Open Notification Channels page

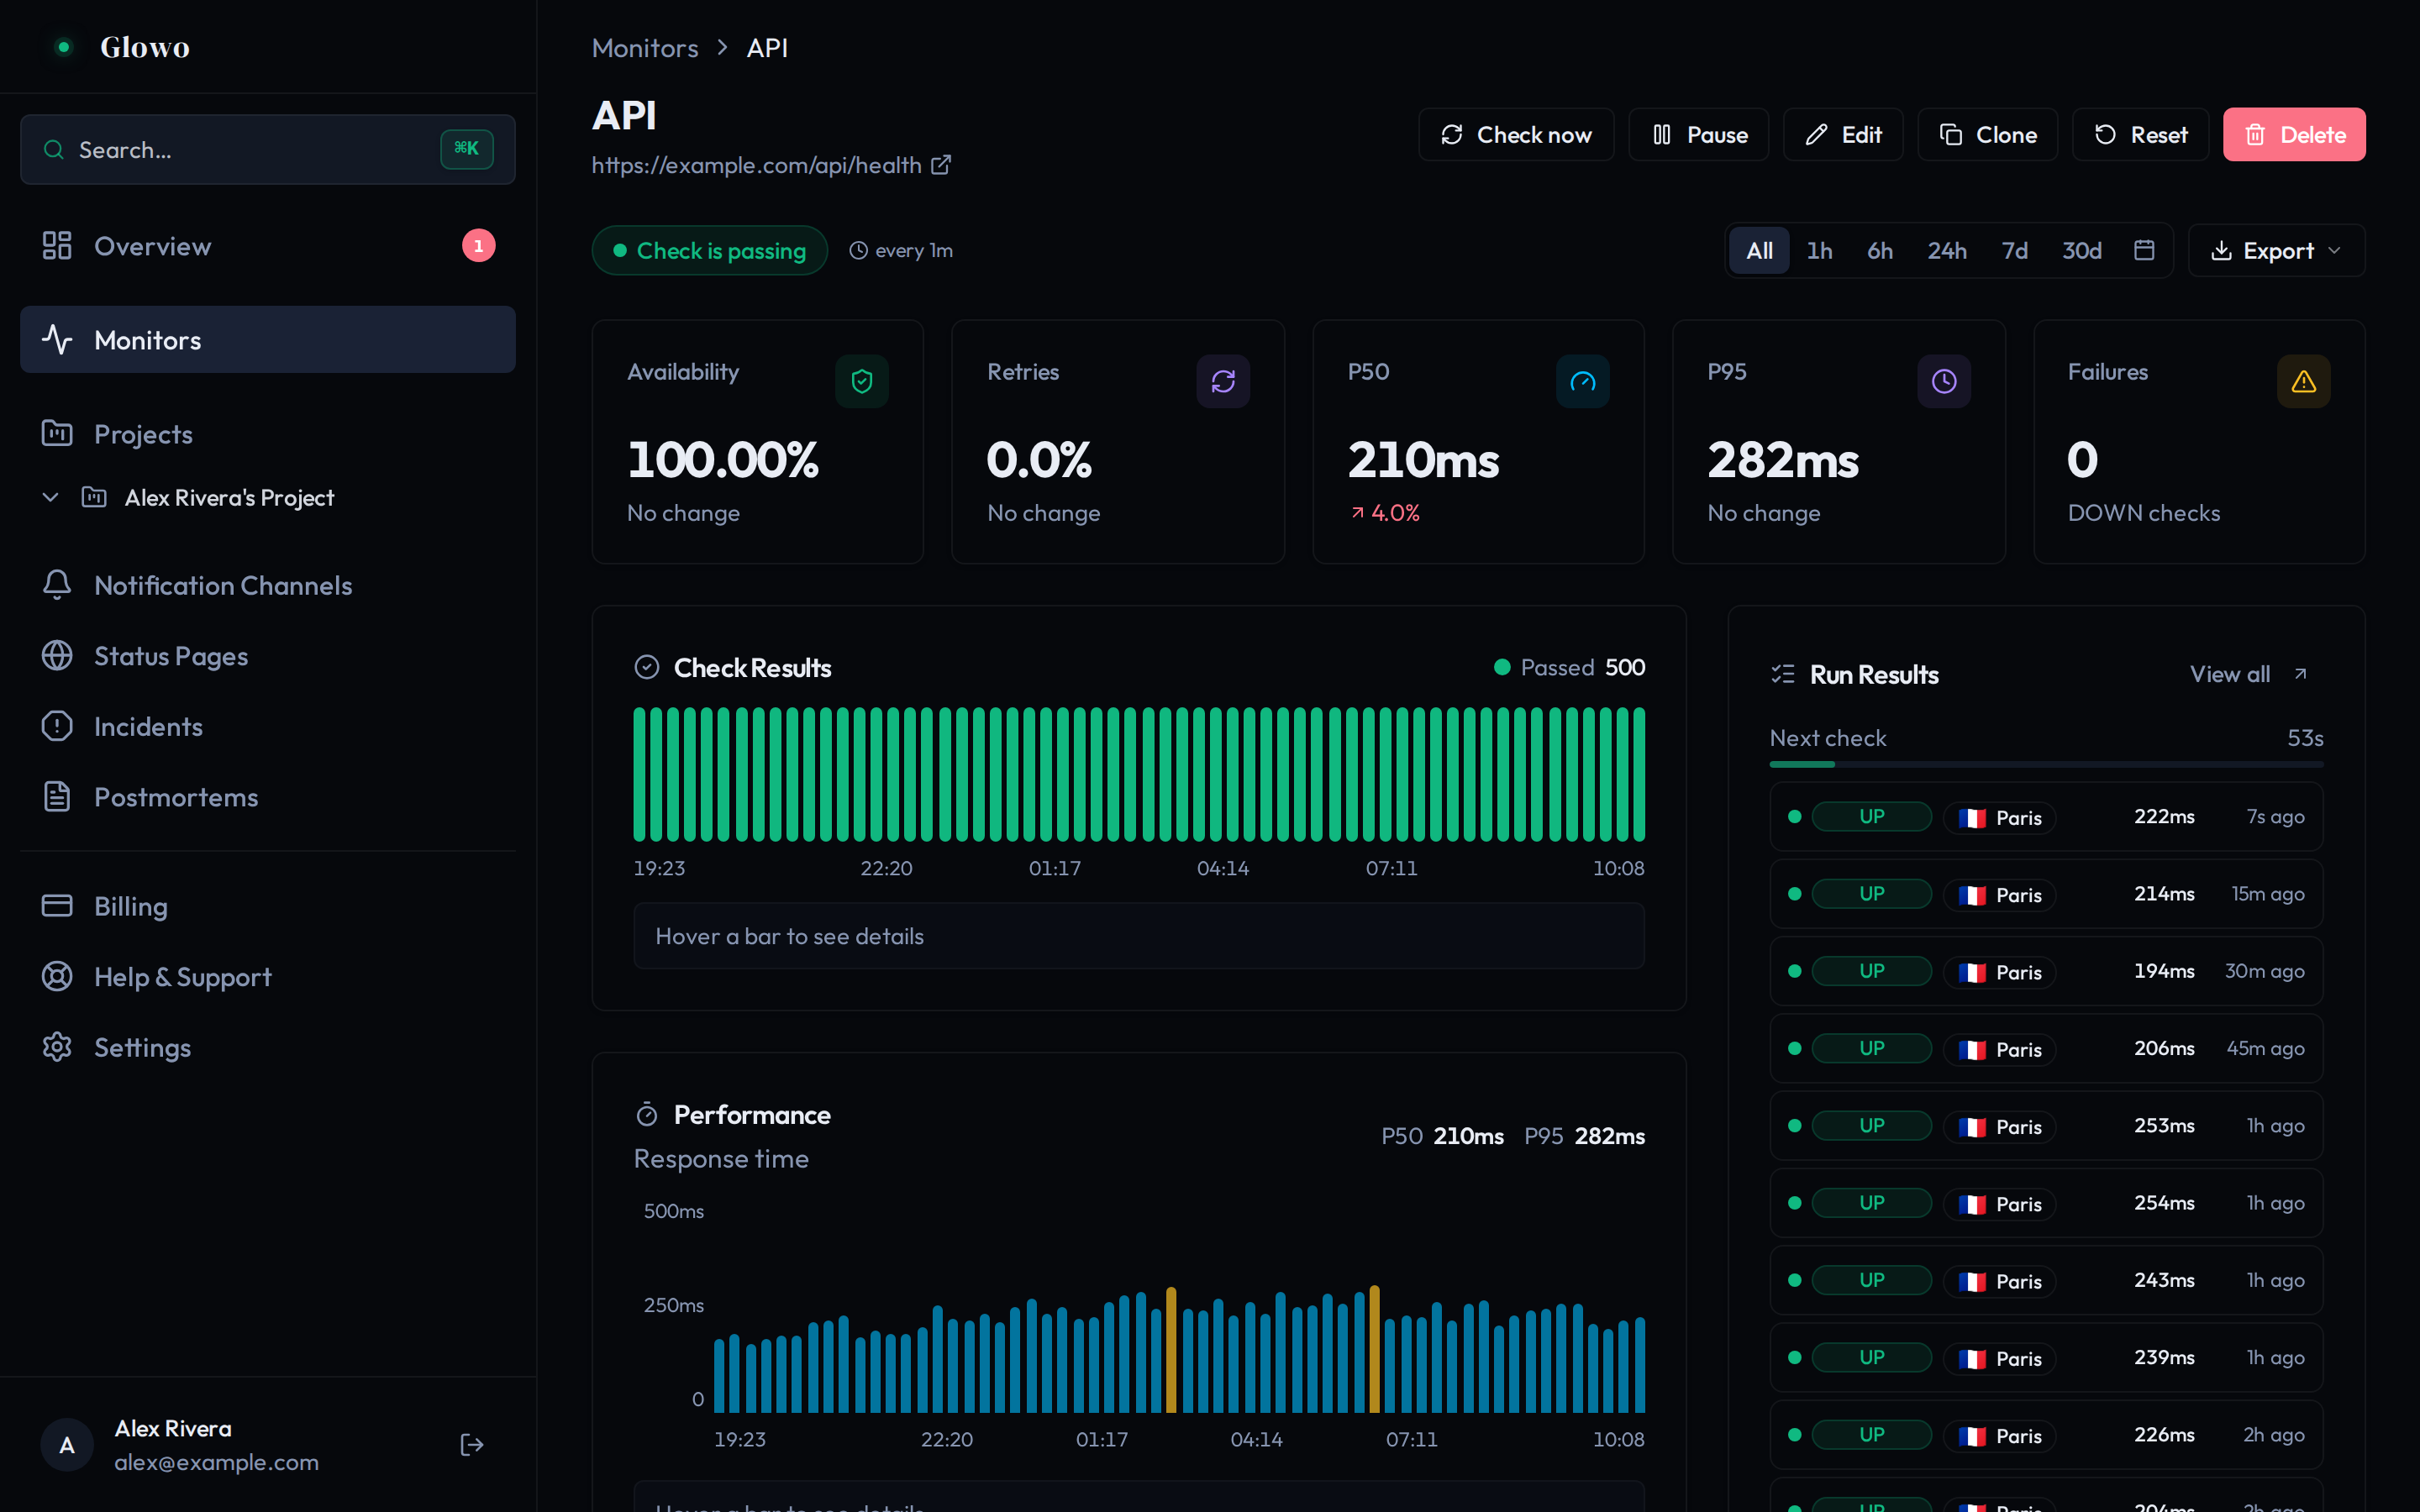point(268,585)
